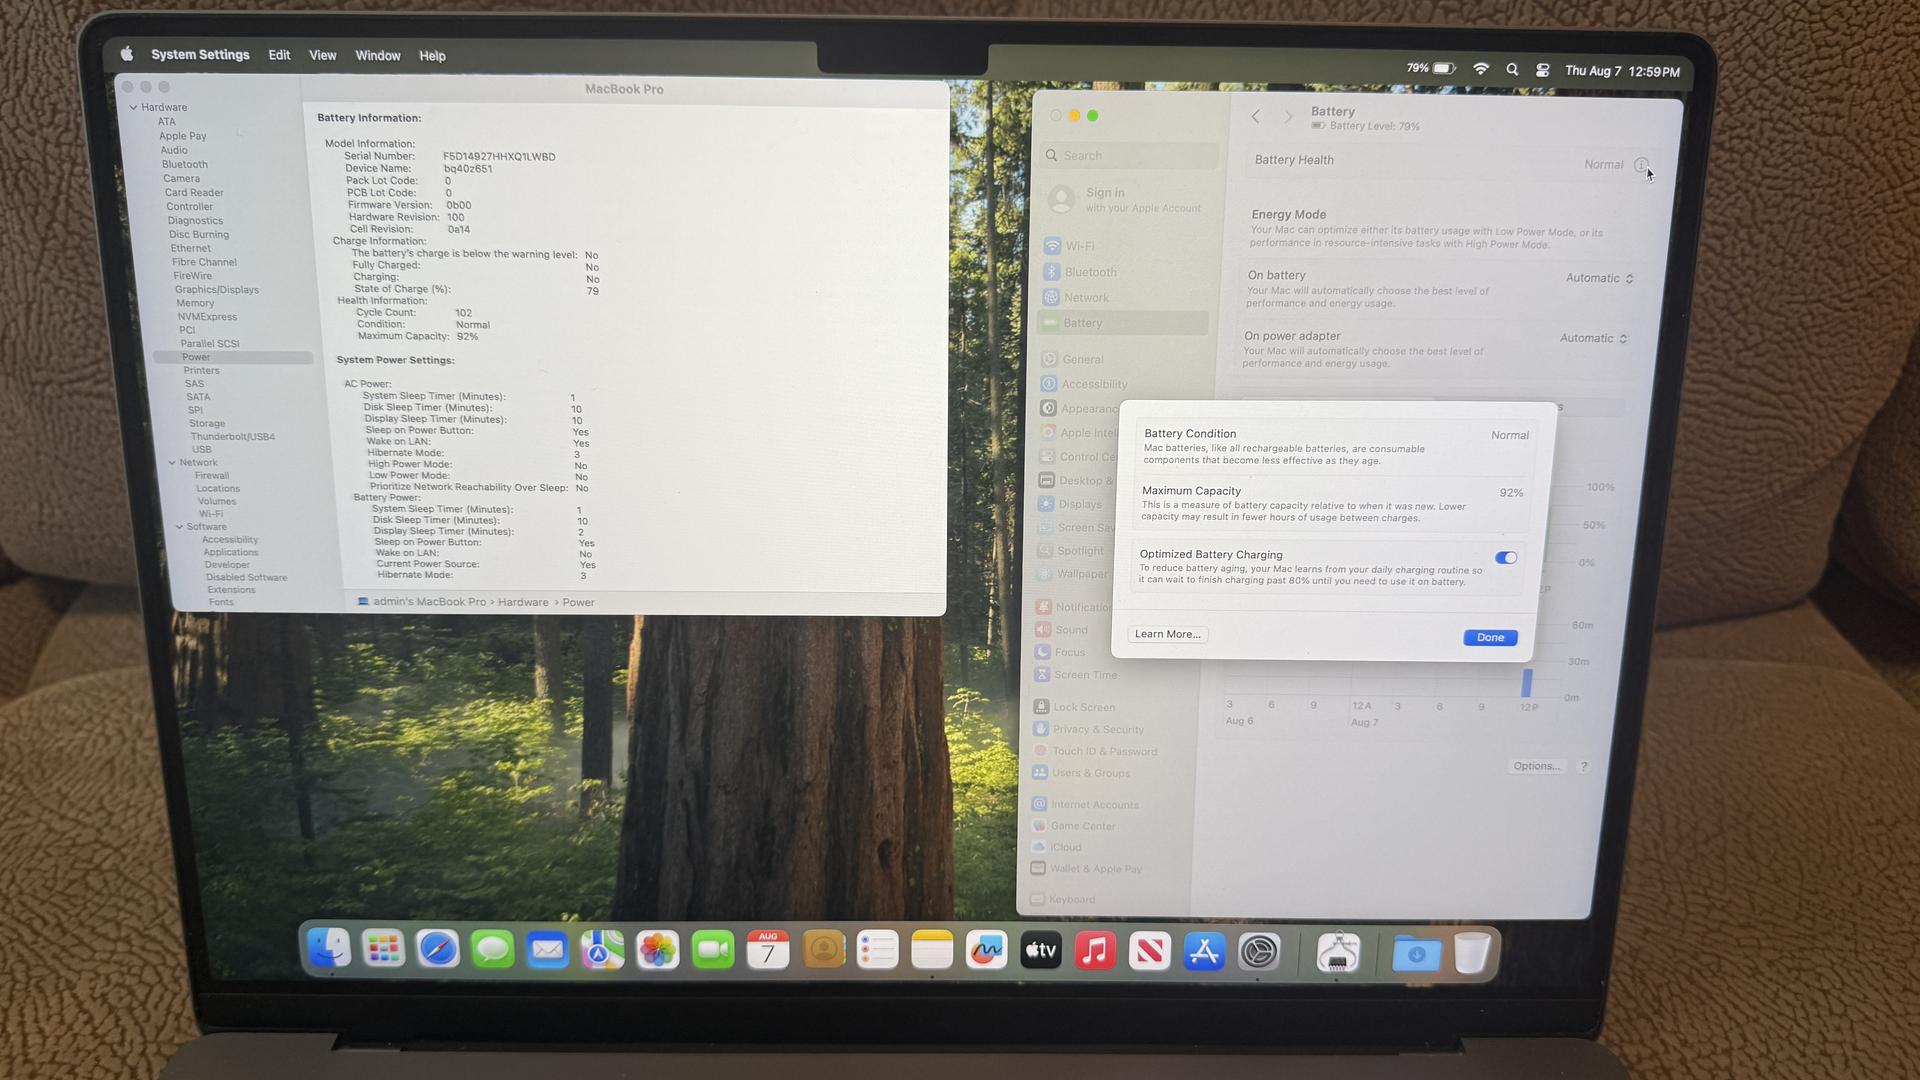This screenshot has height=1080, width=1920.
Task: Open Calendar app in the Dock
Action: click(x=768, y=949)
